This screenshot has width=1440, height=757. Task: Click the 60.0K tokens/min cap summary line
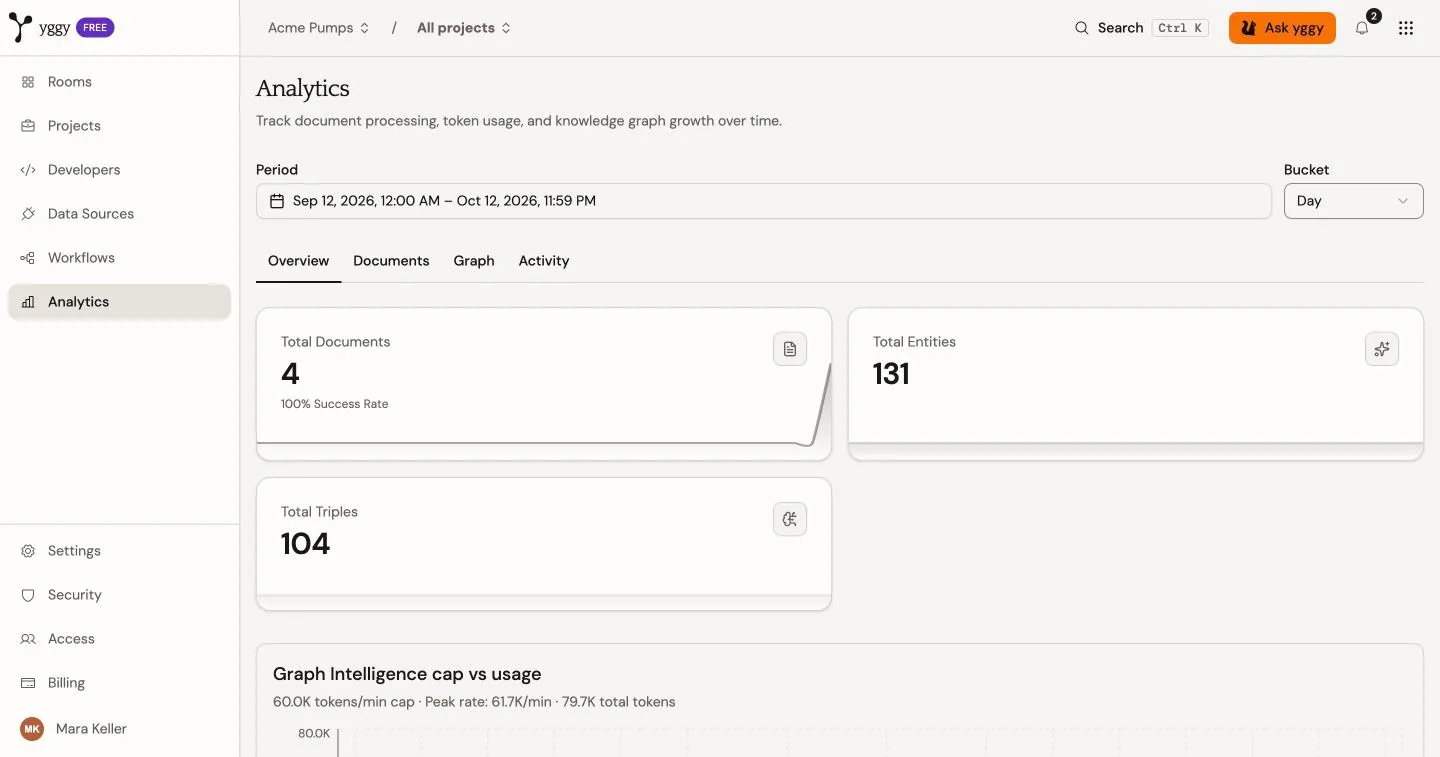tap(474, 702)
